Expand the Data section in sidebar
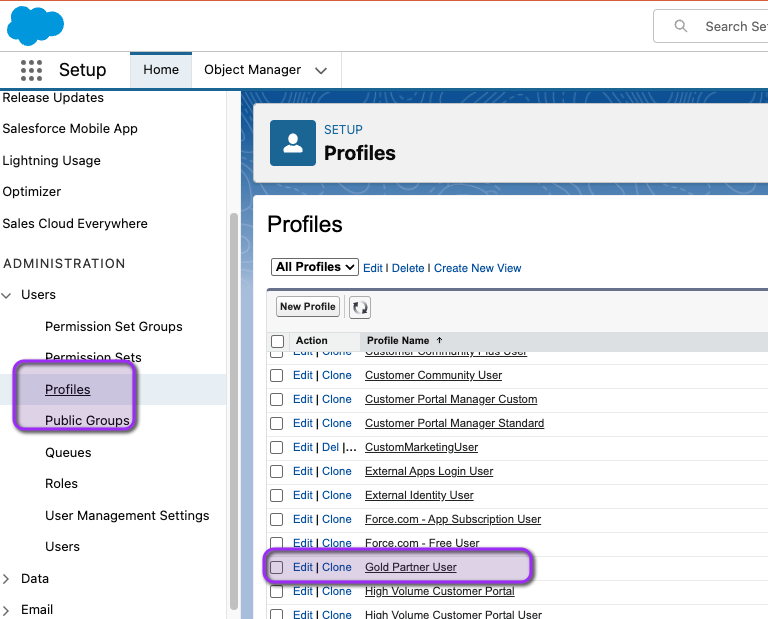 click(x=6, y=579)
